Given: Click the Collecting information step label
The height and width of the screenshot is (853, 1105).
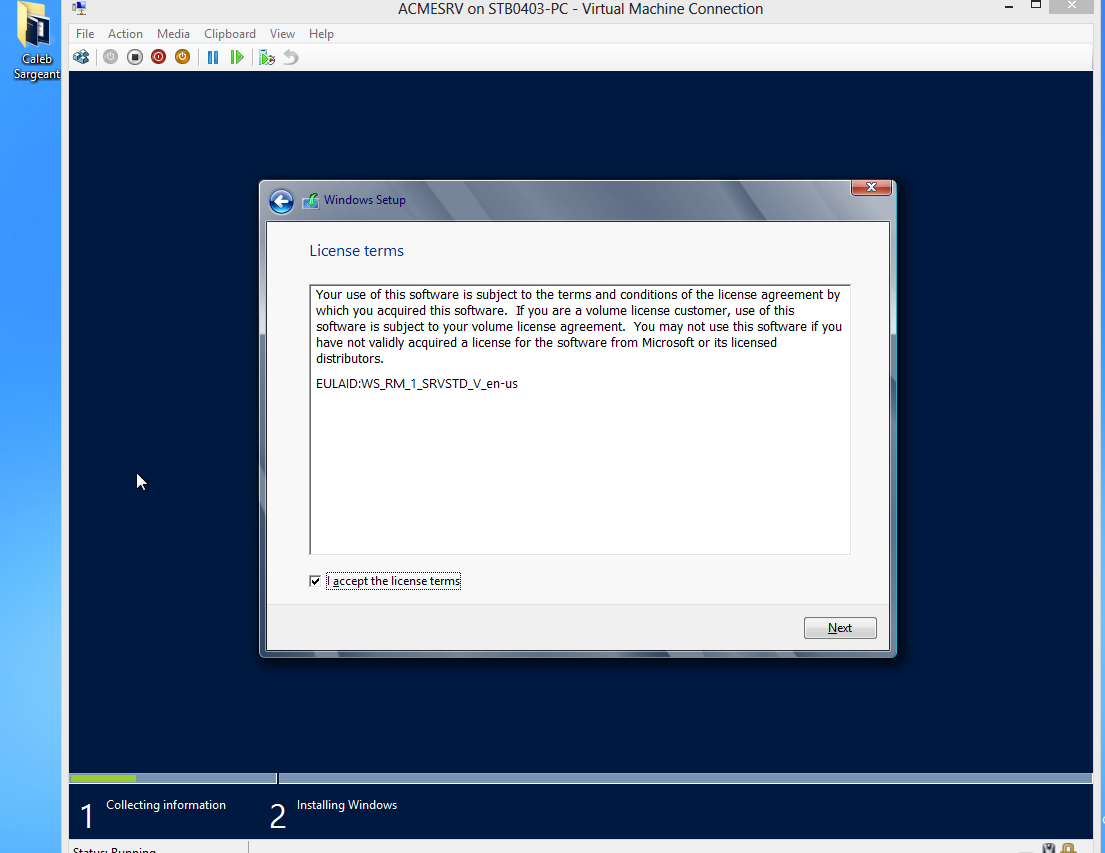Looking at the screenshot, I should [166, 805].
